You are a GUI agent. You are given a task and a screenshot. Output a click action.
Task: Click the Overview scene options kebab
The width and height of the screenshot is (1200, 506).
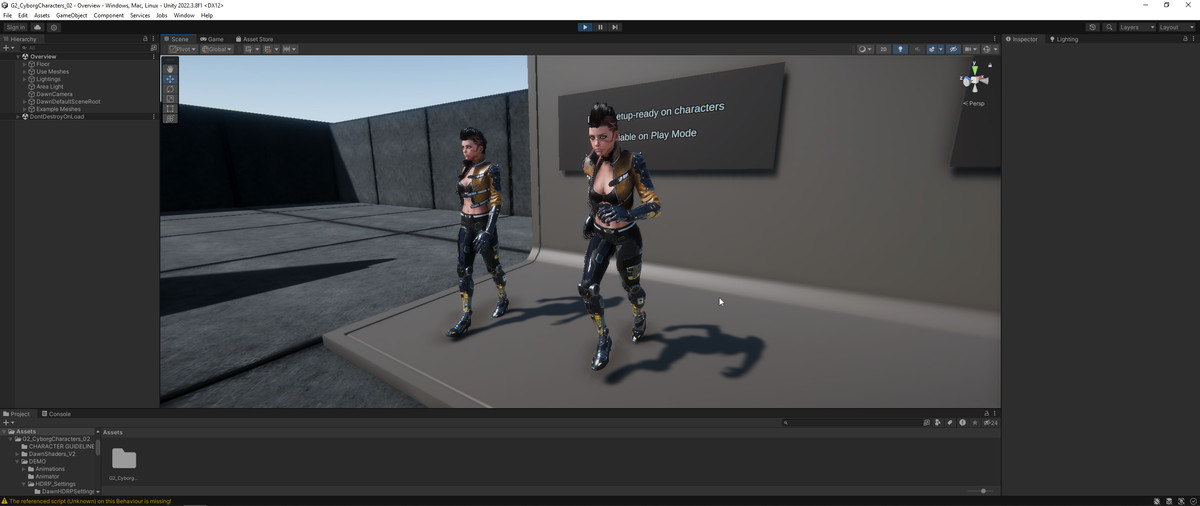click(153, 57)
